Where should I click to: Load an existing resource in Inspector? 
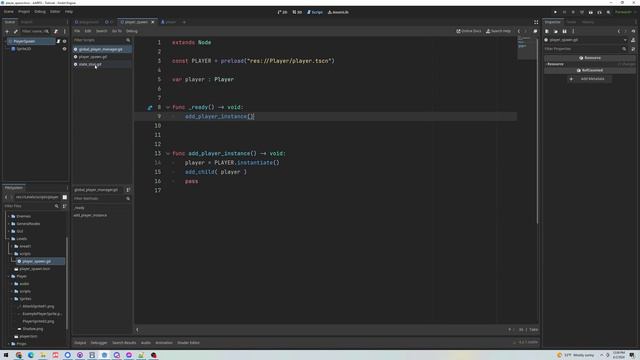point(556,31)
